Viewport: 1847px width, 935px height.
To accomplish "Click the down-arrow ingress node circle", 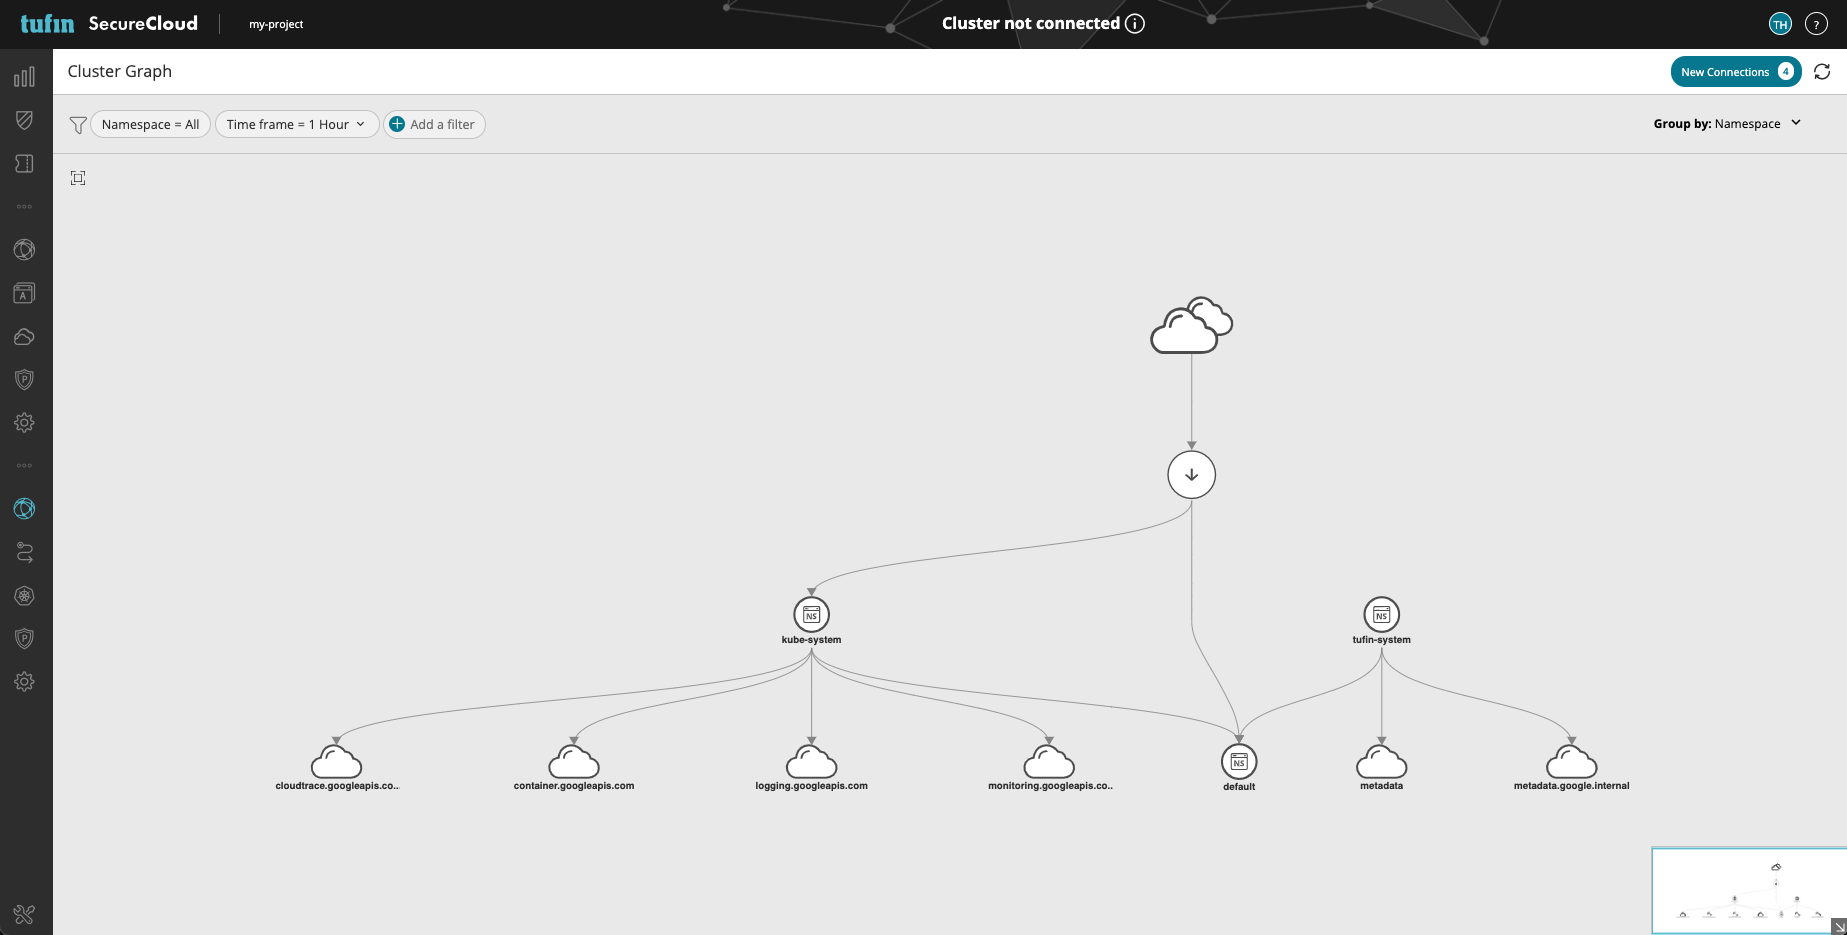I will click(x=1192, y=475).
